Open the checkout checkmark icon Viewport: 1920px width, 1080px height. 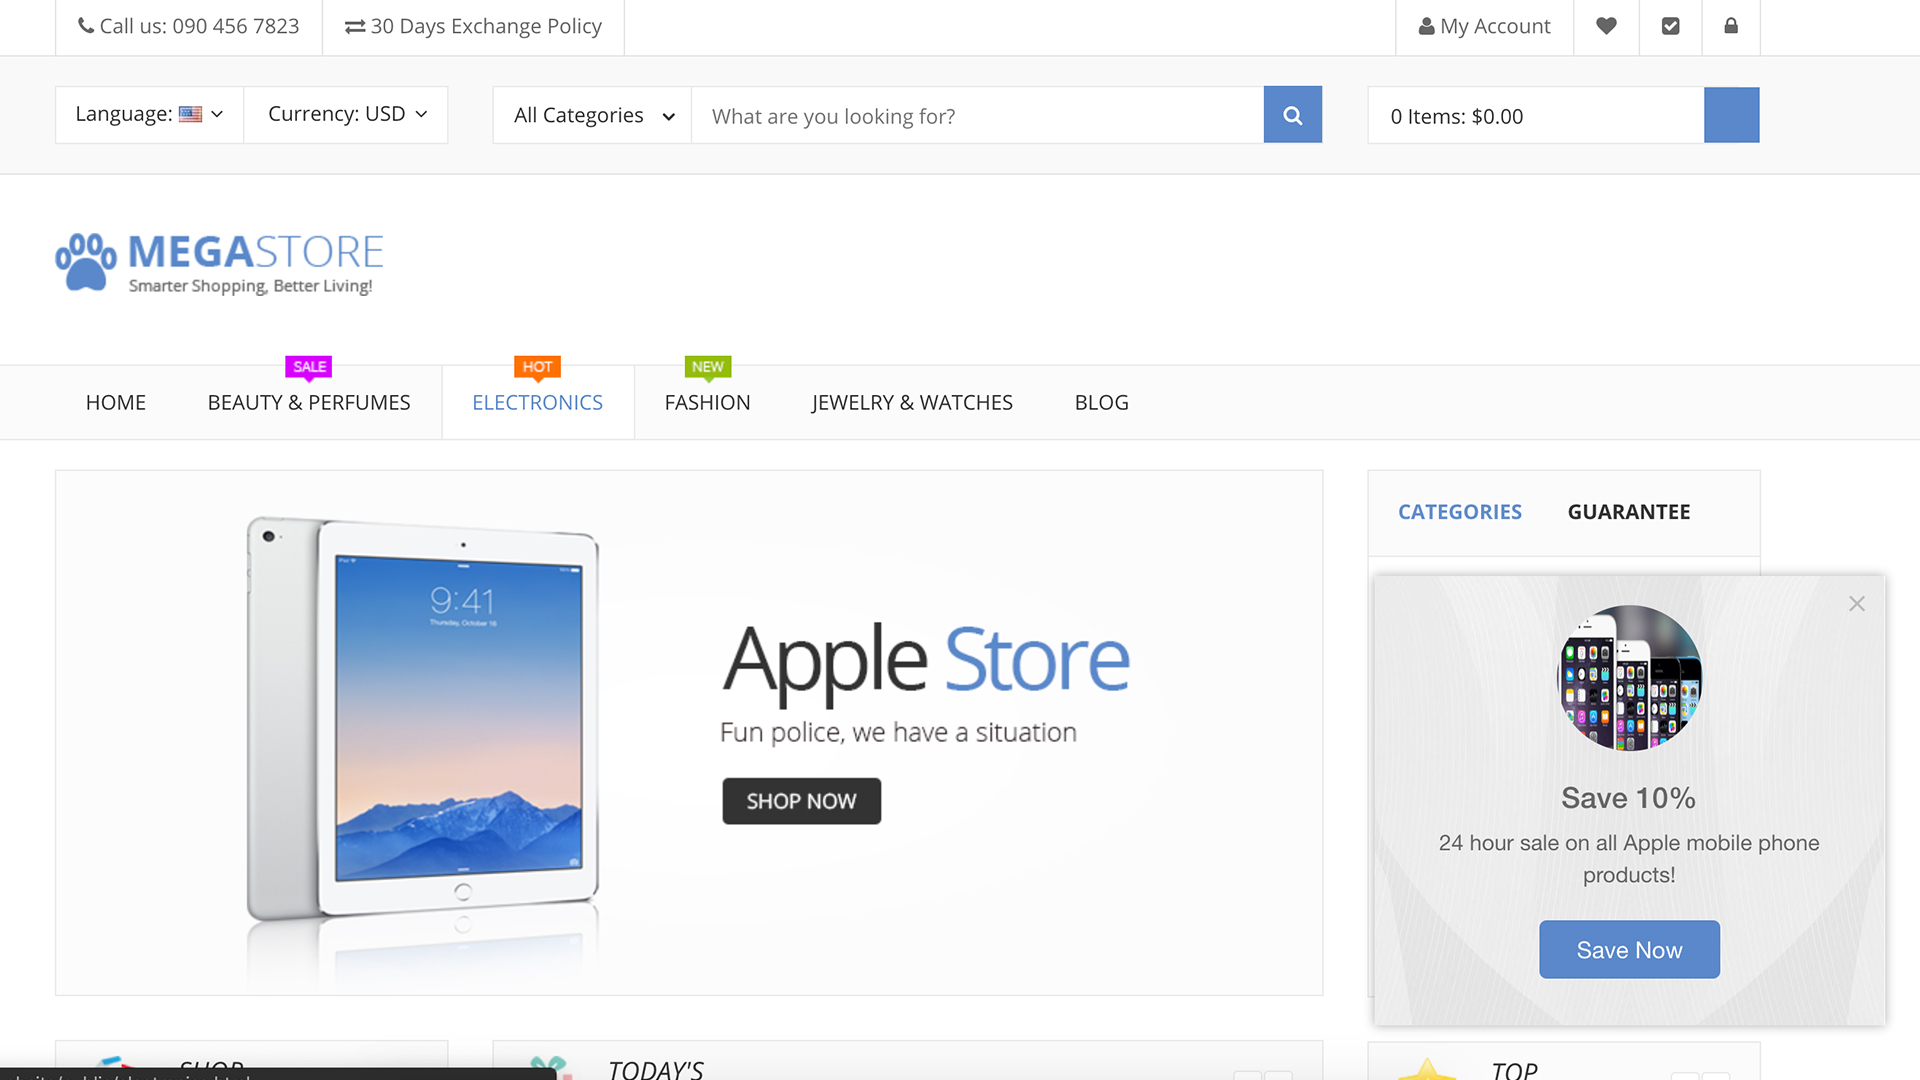tap(1670, 27)
